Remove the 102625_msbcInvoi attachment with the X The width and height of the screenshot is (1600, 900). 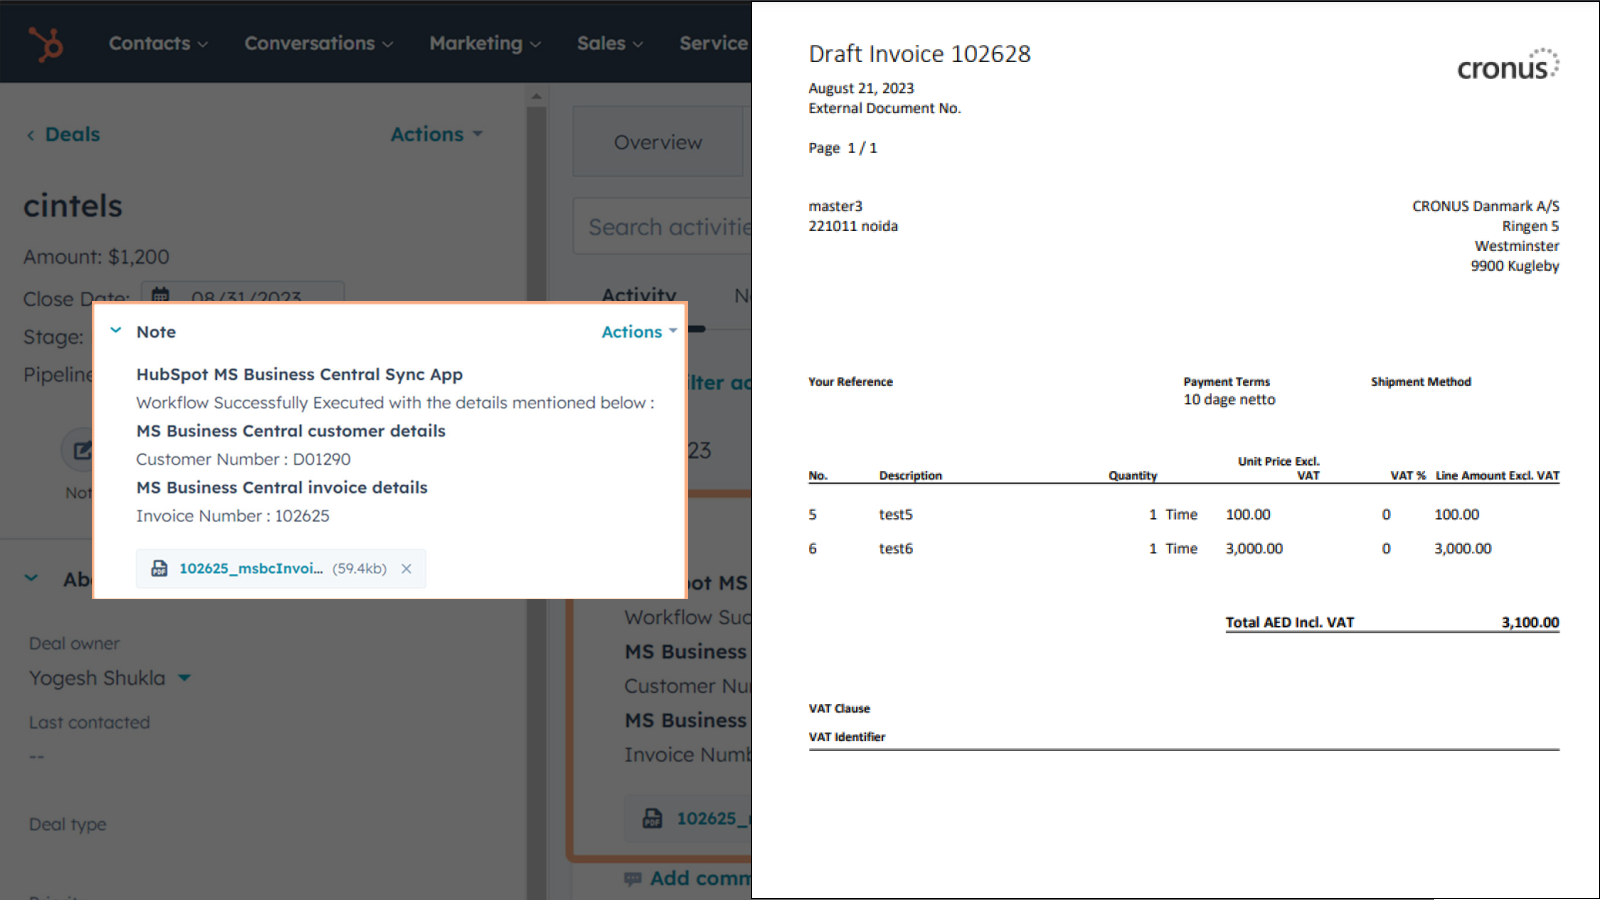[x=406, y=568]
